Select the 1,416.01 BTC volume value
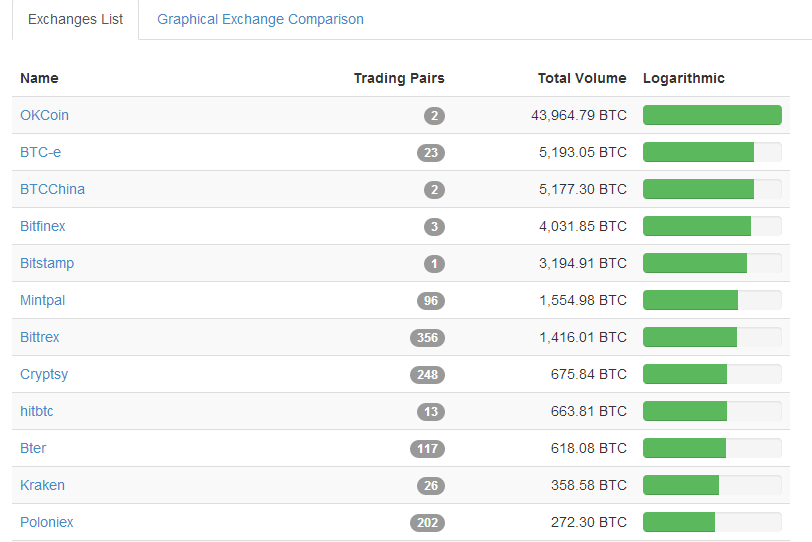The width and height of the screenshot is (812, 542). 583,338
